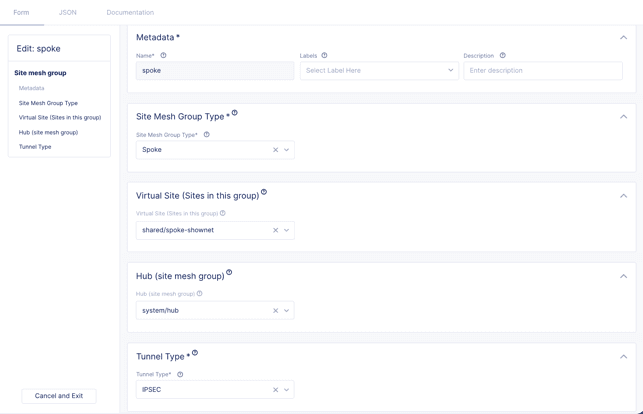Screen dimensions: 643x414
Task: Open the shared/spoke-shownet dropdown arrow
Action: coord(287,230)
